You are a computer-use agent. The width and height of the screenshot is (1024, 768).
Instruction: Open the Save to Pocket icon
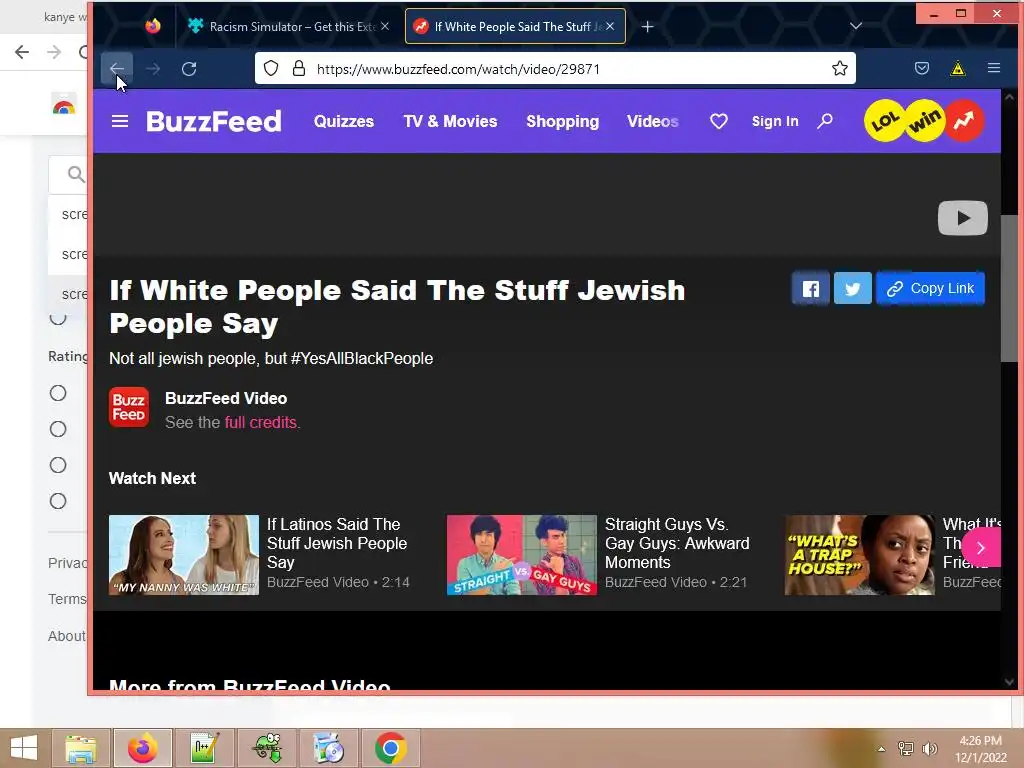[x=921, y=68]
